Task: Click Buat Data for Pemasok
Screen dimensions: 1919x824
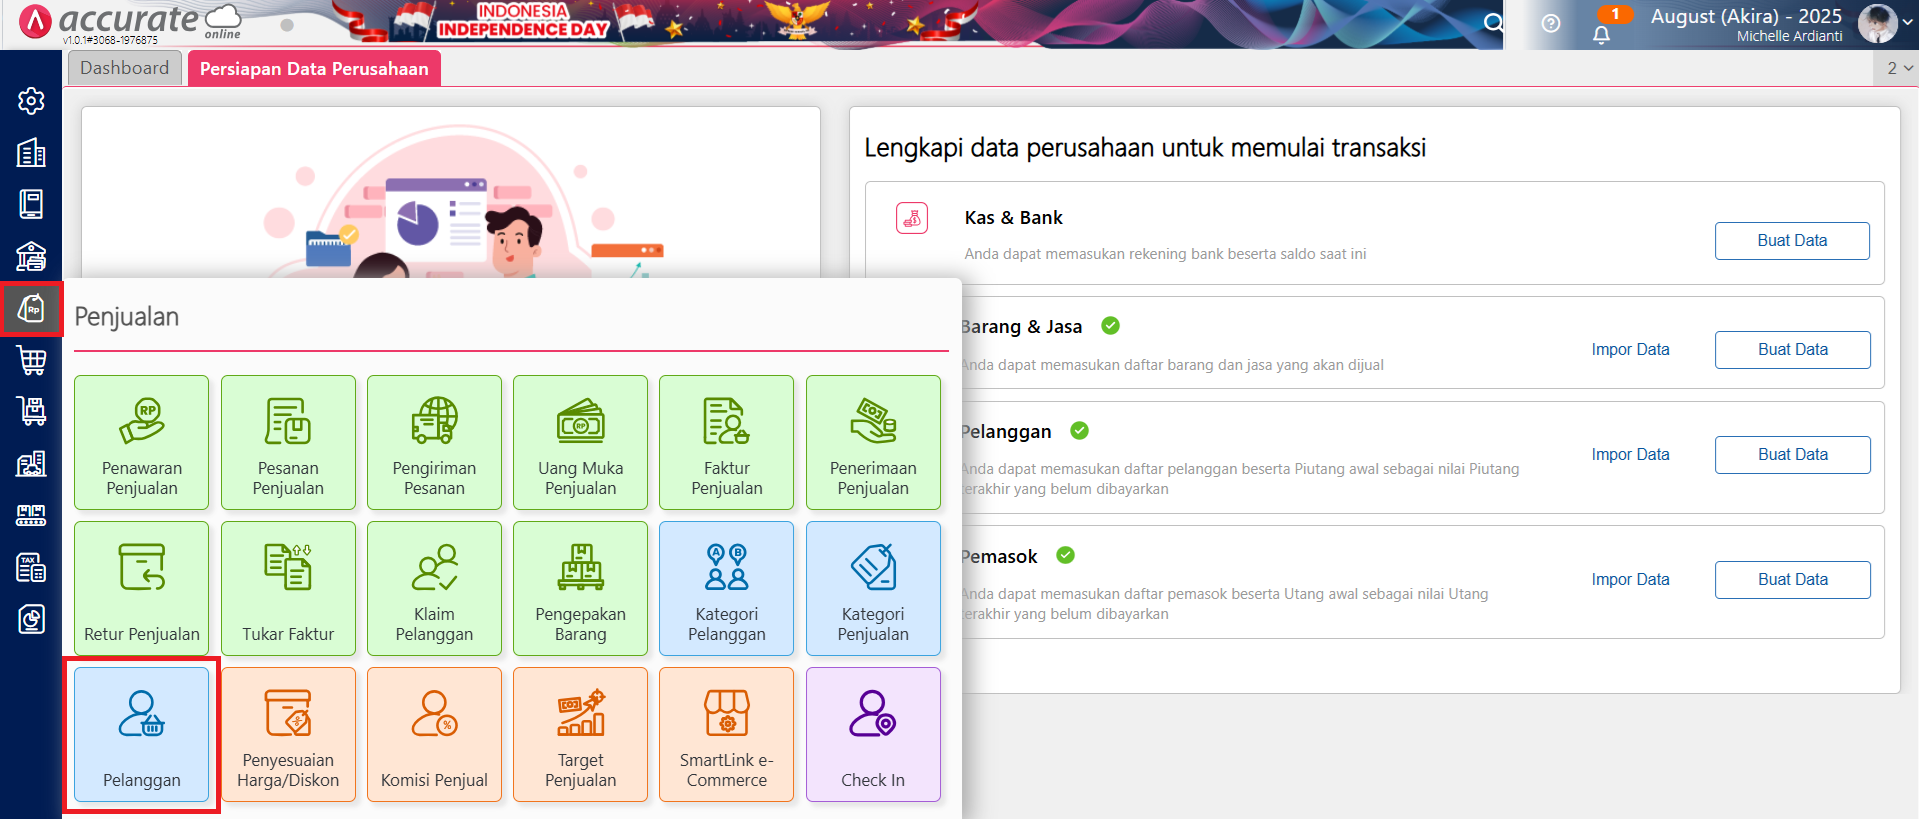Action: click(x=1793, y=580)
